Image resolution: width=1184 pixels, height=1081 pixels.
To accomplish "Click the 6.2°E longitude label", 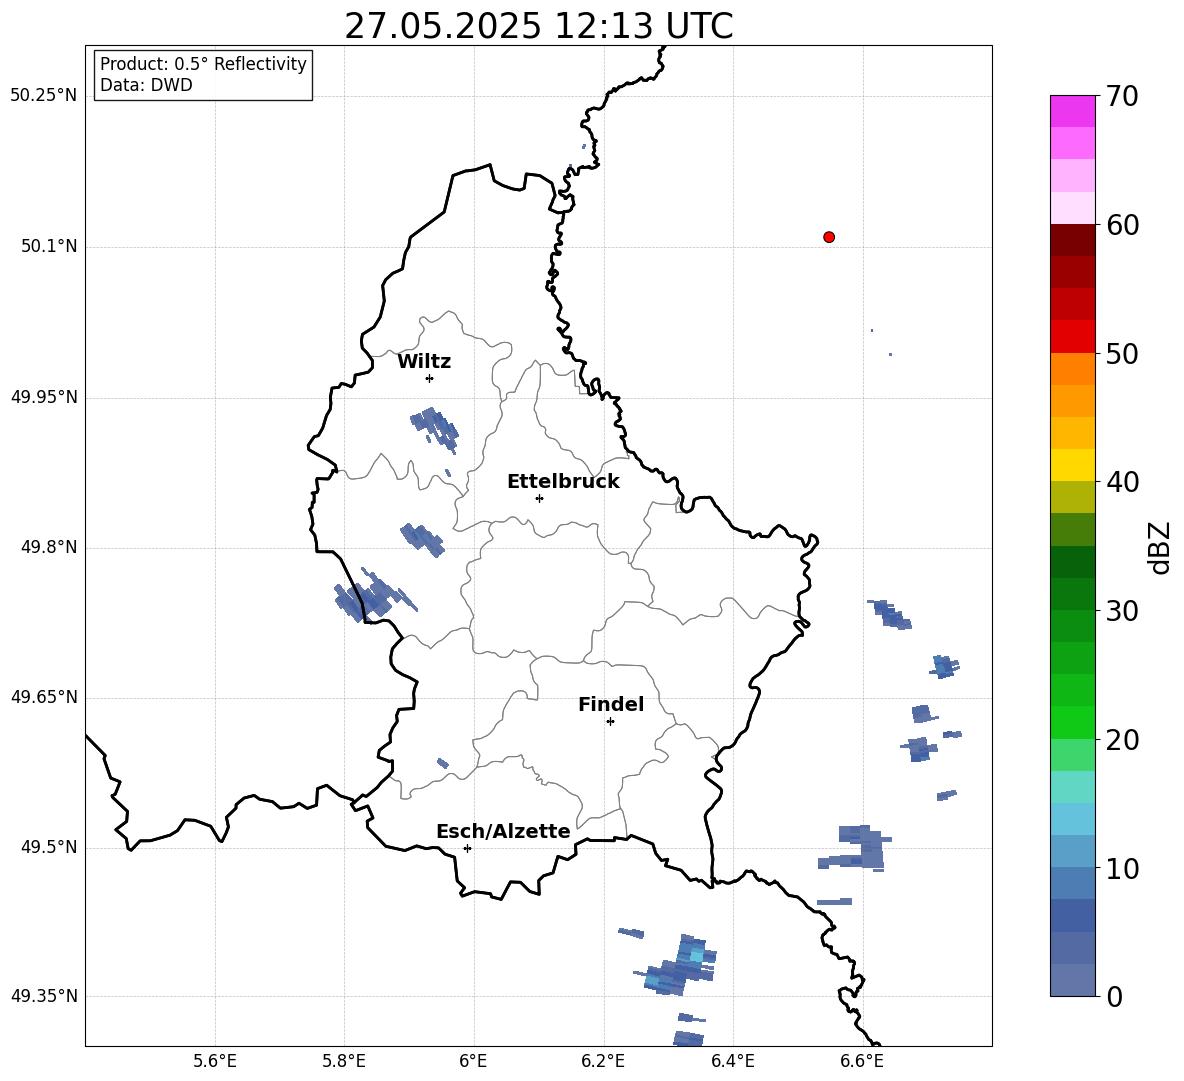I will (x=603, y=1061).
